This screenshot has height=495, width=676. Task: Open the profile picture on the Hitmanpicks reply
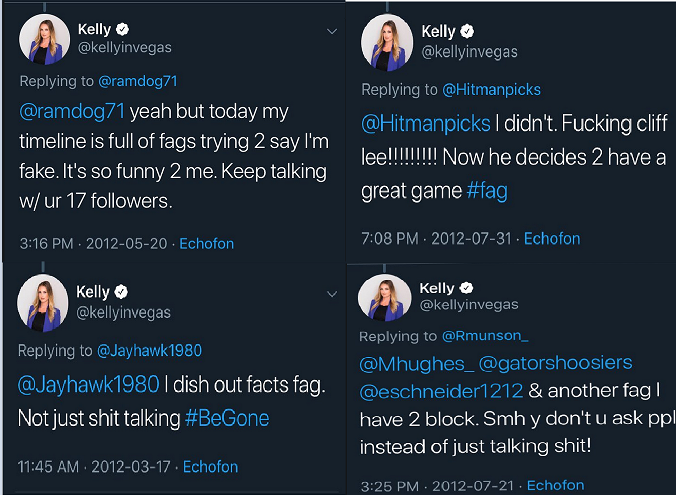coord(387,42)
